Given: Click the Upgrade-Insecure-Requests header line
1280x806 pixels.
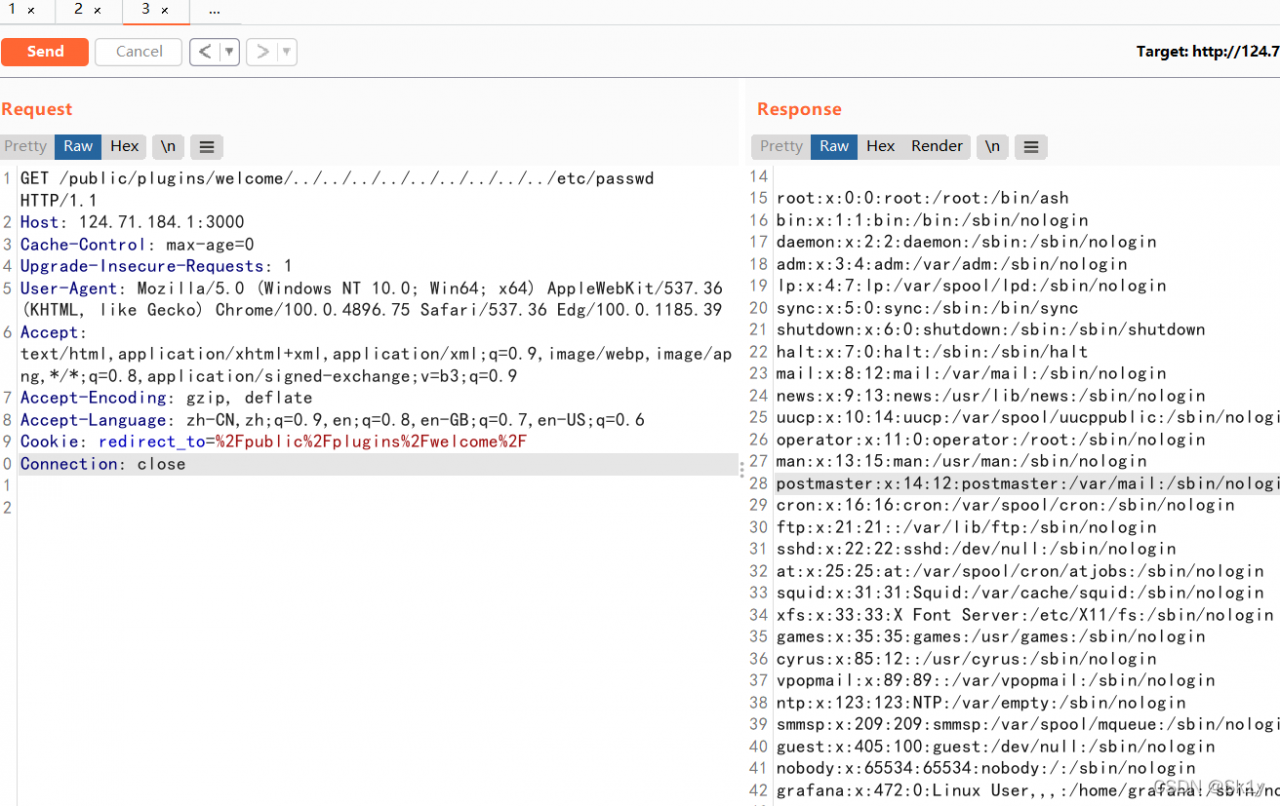Looking at the screenshot, I should [156, 266].
